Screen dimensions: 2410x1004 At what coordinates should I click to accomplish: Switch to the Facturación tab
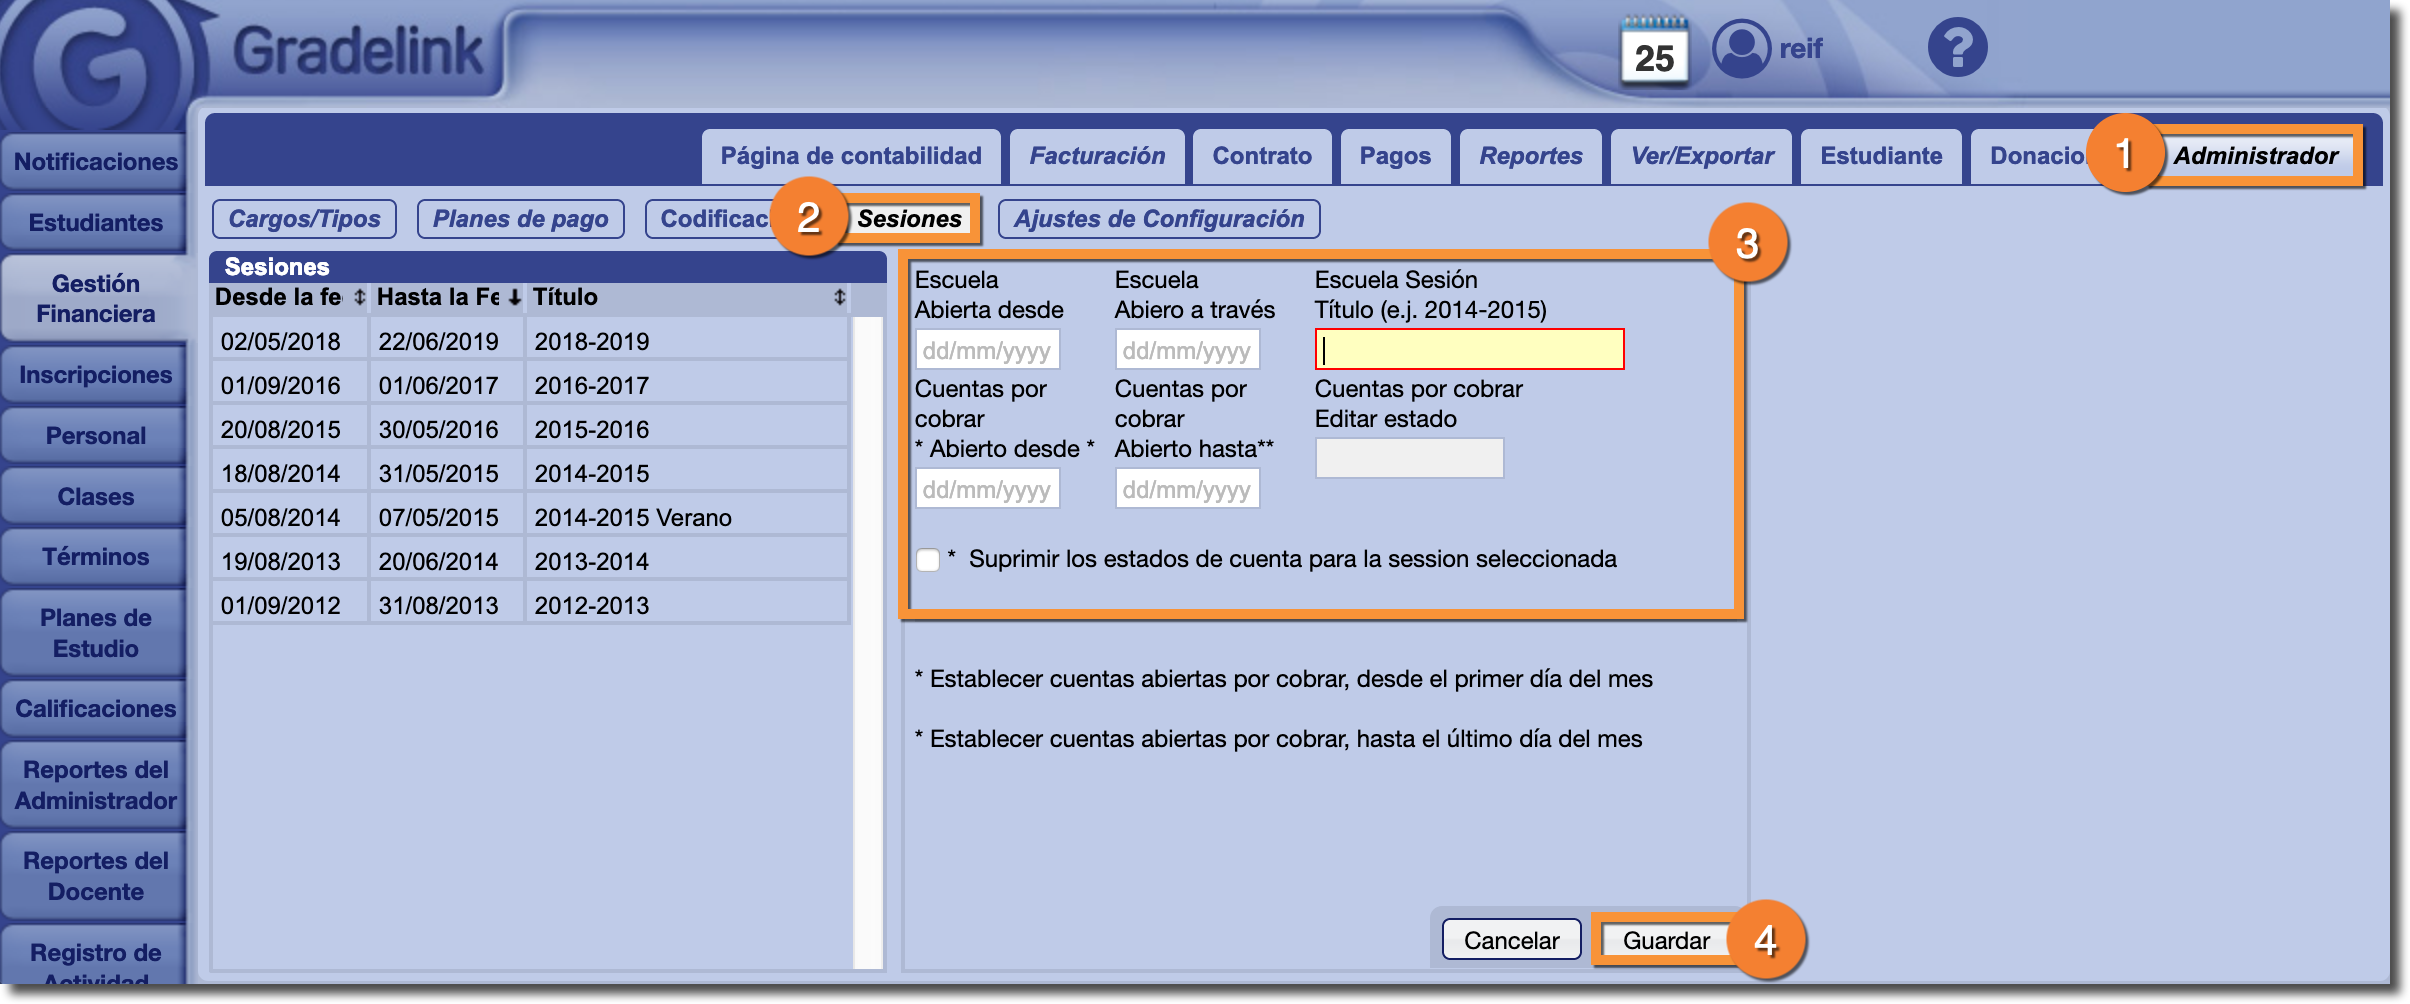click(x=1096, y=156)
